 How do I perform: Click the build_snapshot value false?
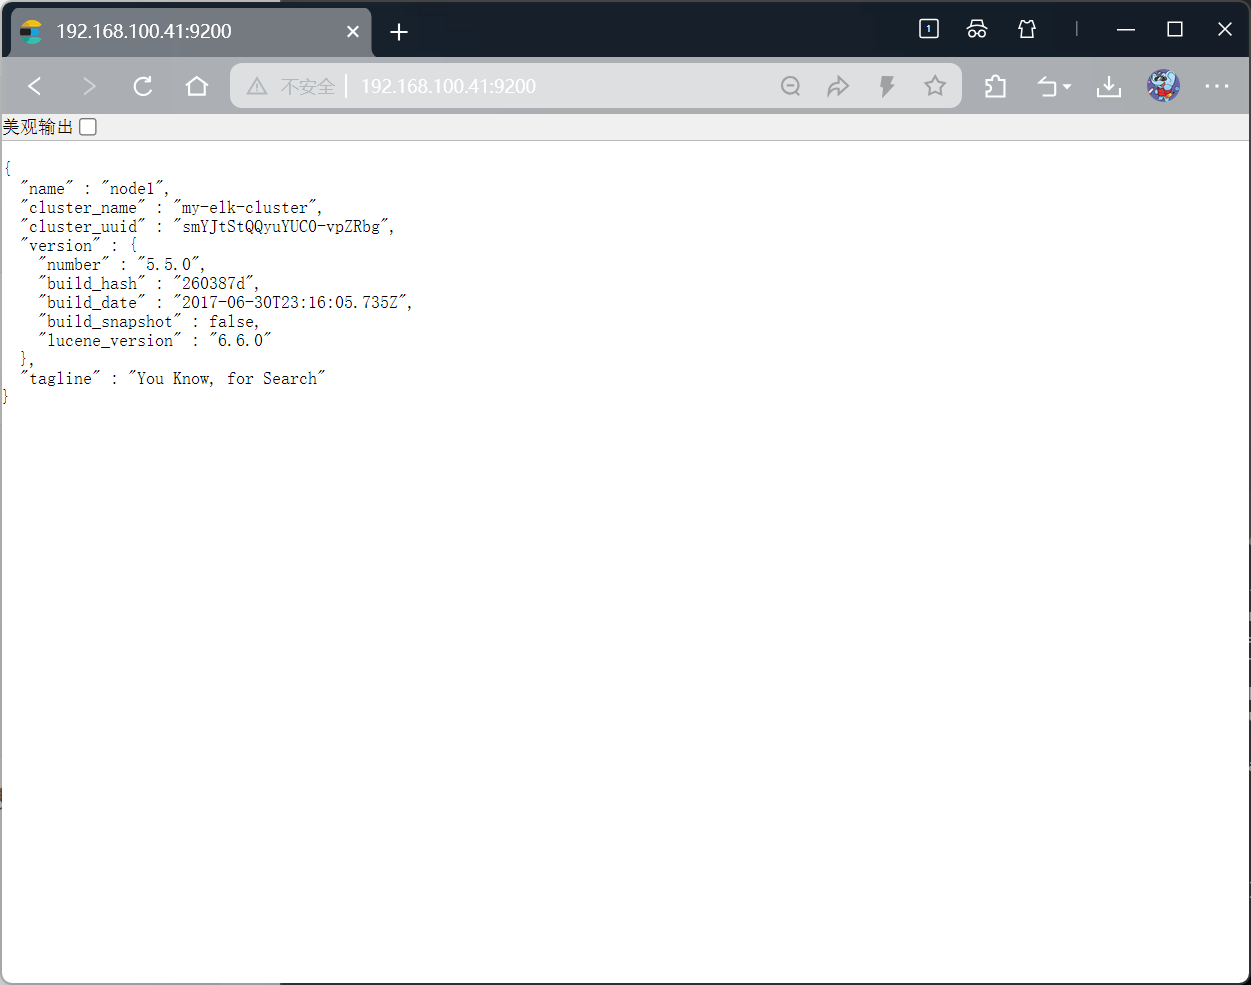232,322
